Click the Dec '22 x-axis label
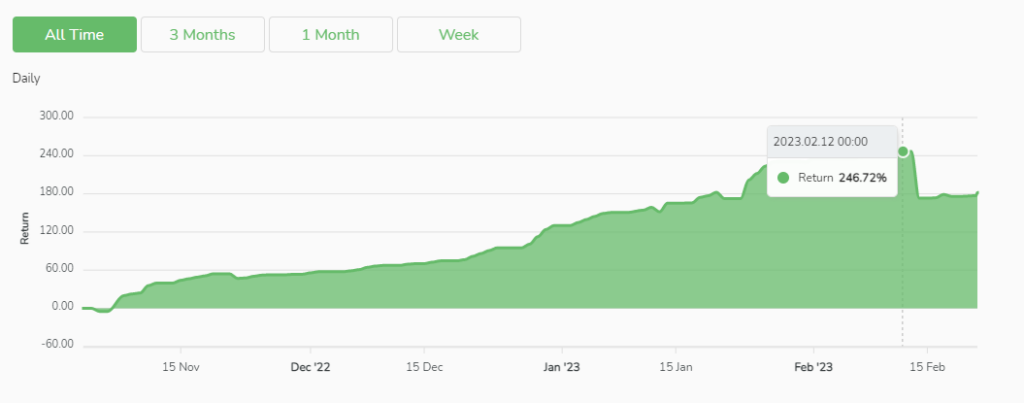 click(x=310, y=367)
